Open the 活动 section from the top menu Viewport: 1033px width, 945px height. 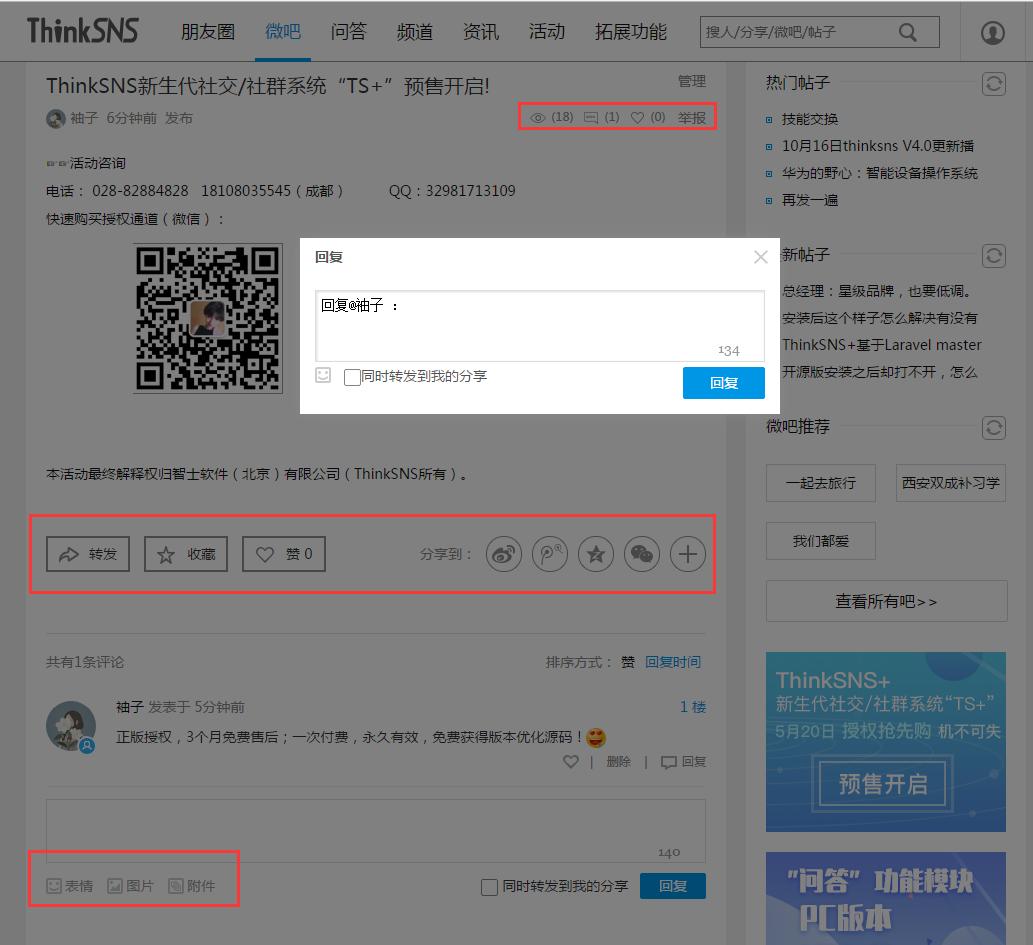546,31
